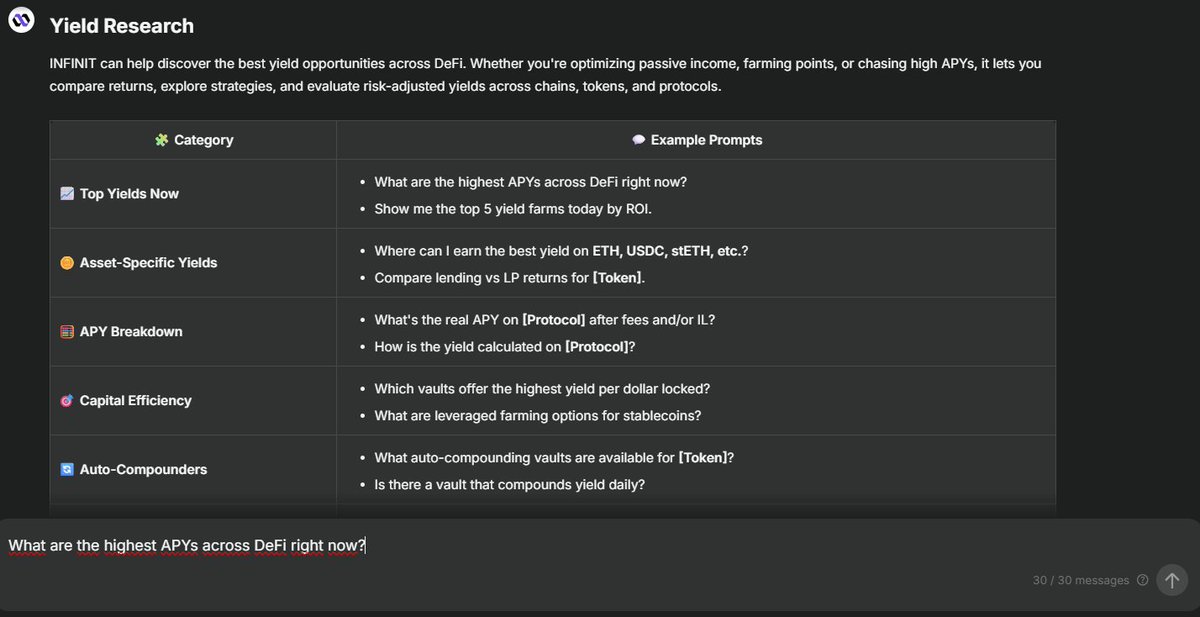1200x617 pixels.
Task: Click the APY Breakdown calculator icon
Action: (67, 332)
